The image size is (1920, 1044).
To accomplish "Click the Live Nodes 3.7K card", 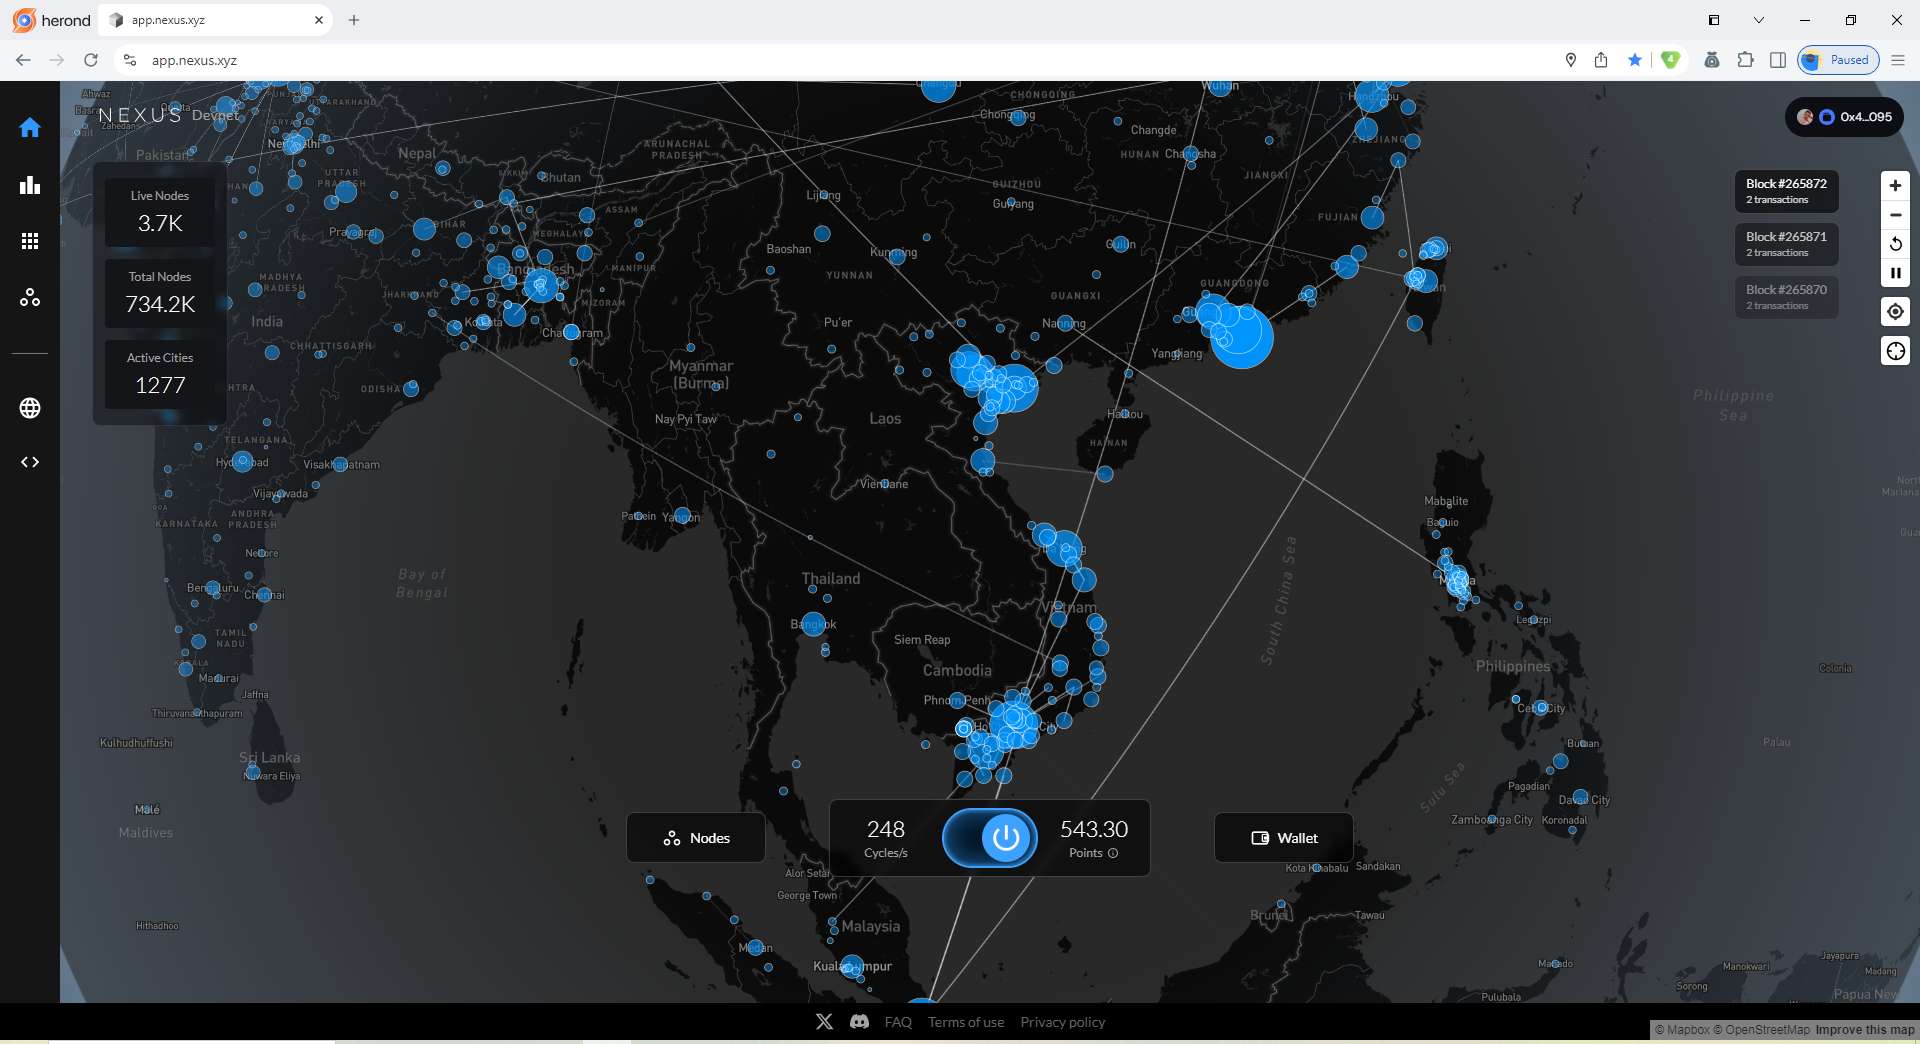I will pyautogui.click(x=160, y=212).
